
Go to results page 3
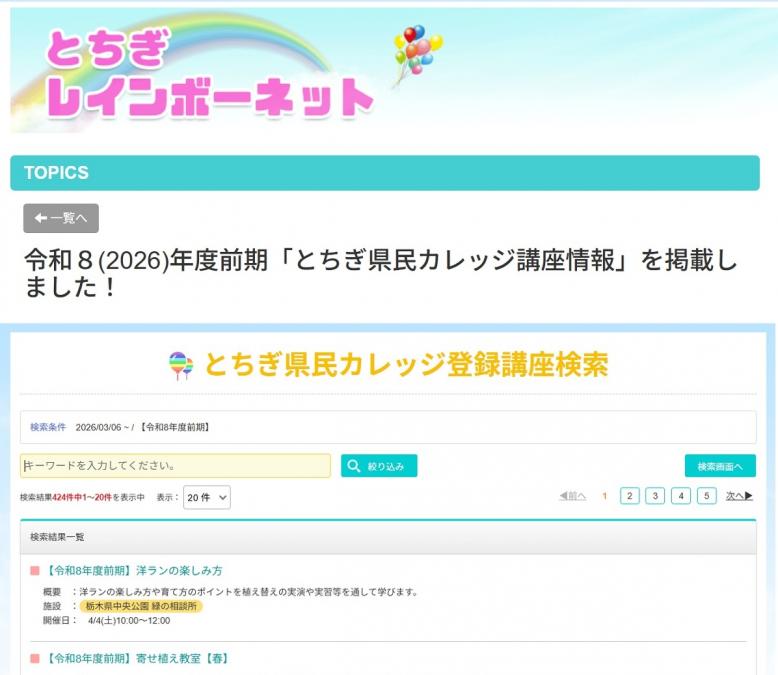655,496
